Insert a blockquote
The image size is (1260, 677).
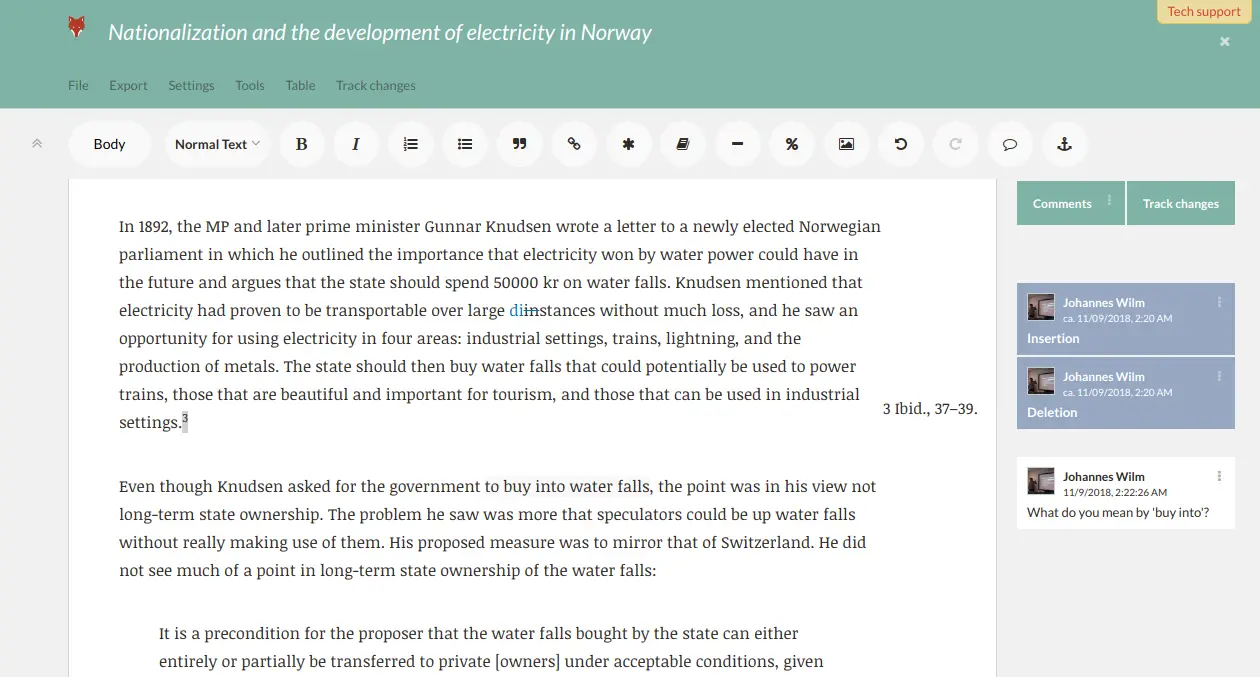[519, 144]
